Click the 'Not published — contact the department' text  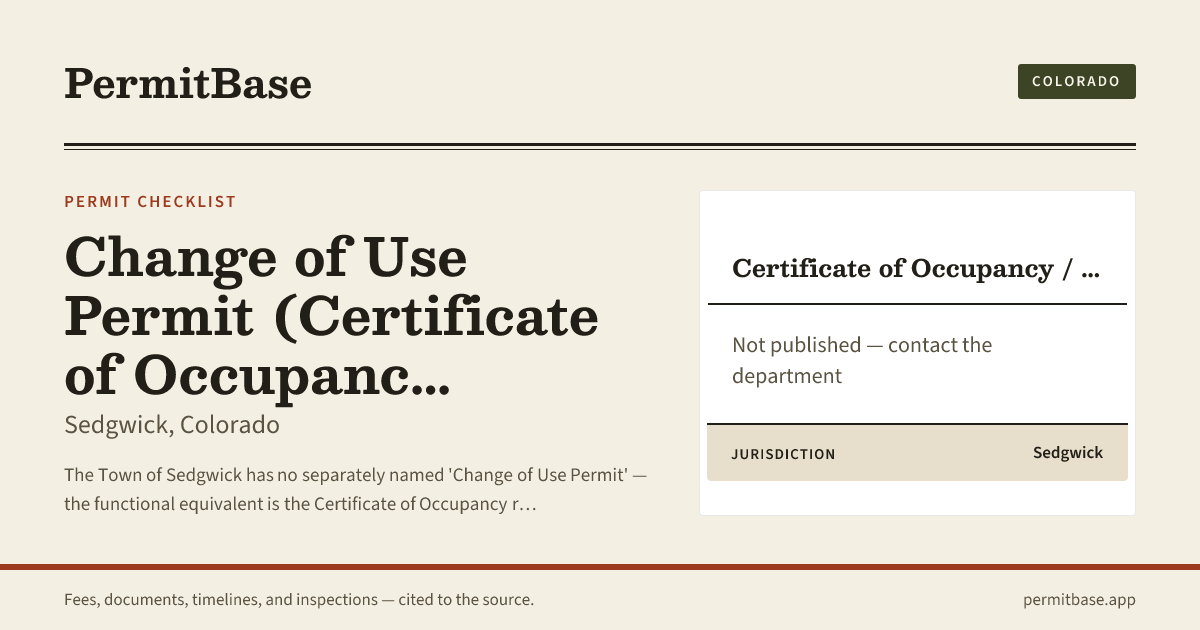[862, 360]
